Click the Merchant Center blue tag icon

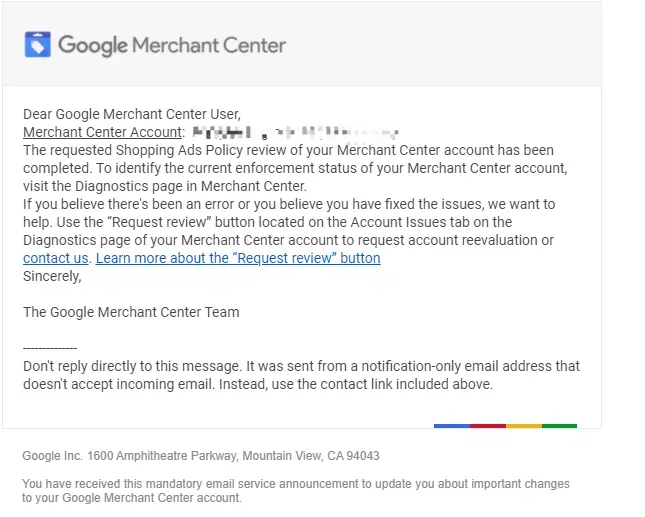point(37,44)
